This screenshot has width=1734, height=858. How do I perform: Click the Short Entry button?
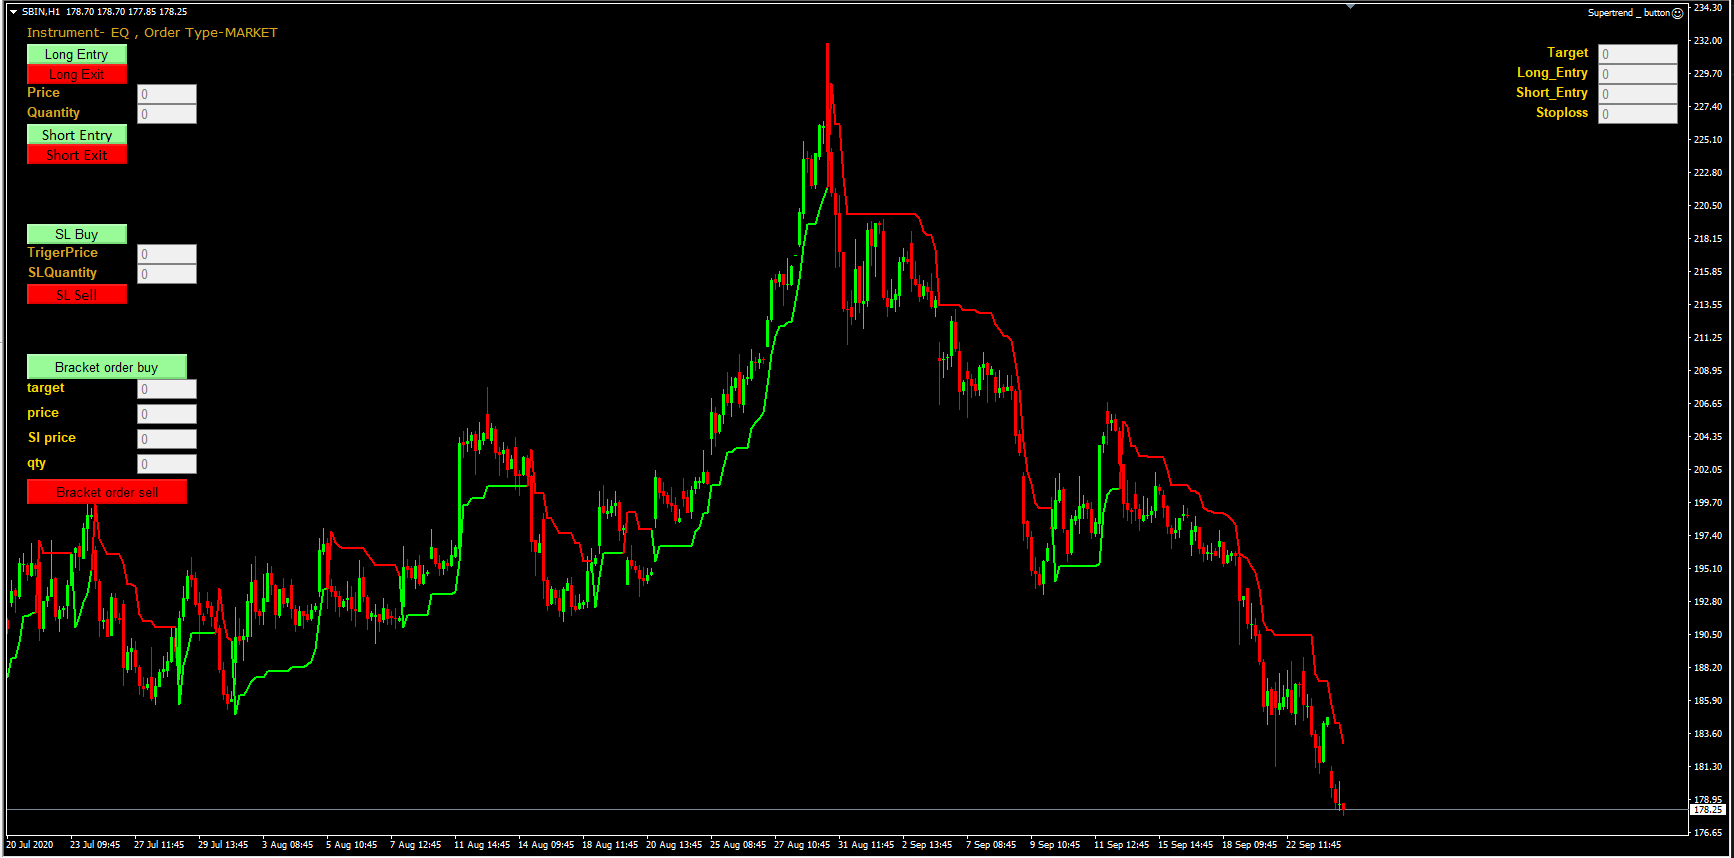77,134
